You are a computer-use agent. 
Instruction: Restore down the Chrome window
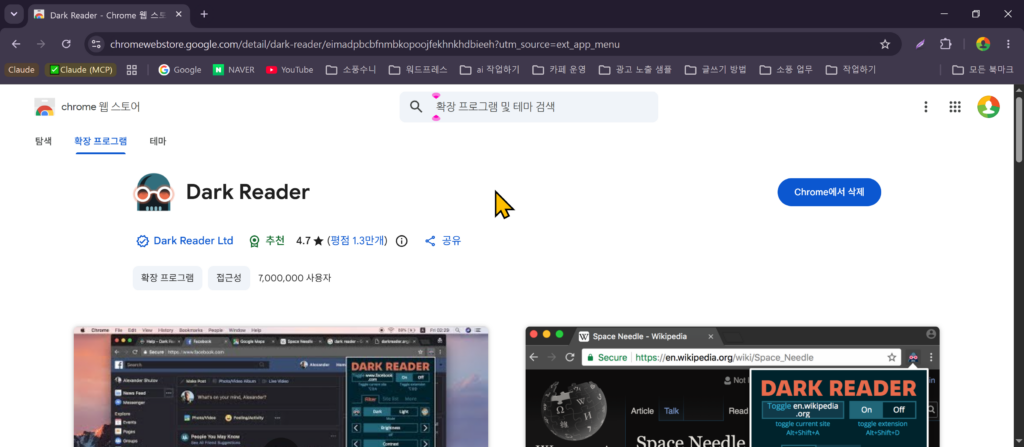(976, 14)
